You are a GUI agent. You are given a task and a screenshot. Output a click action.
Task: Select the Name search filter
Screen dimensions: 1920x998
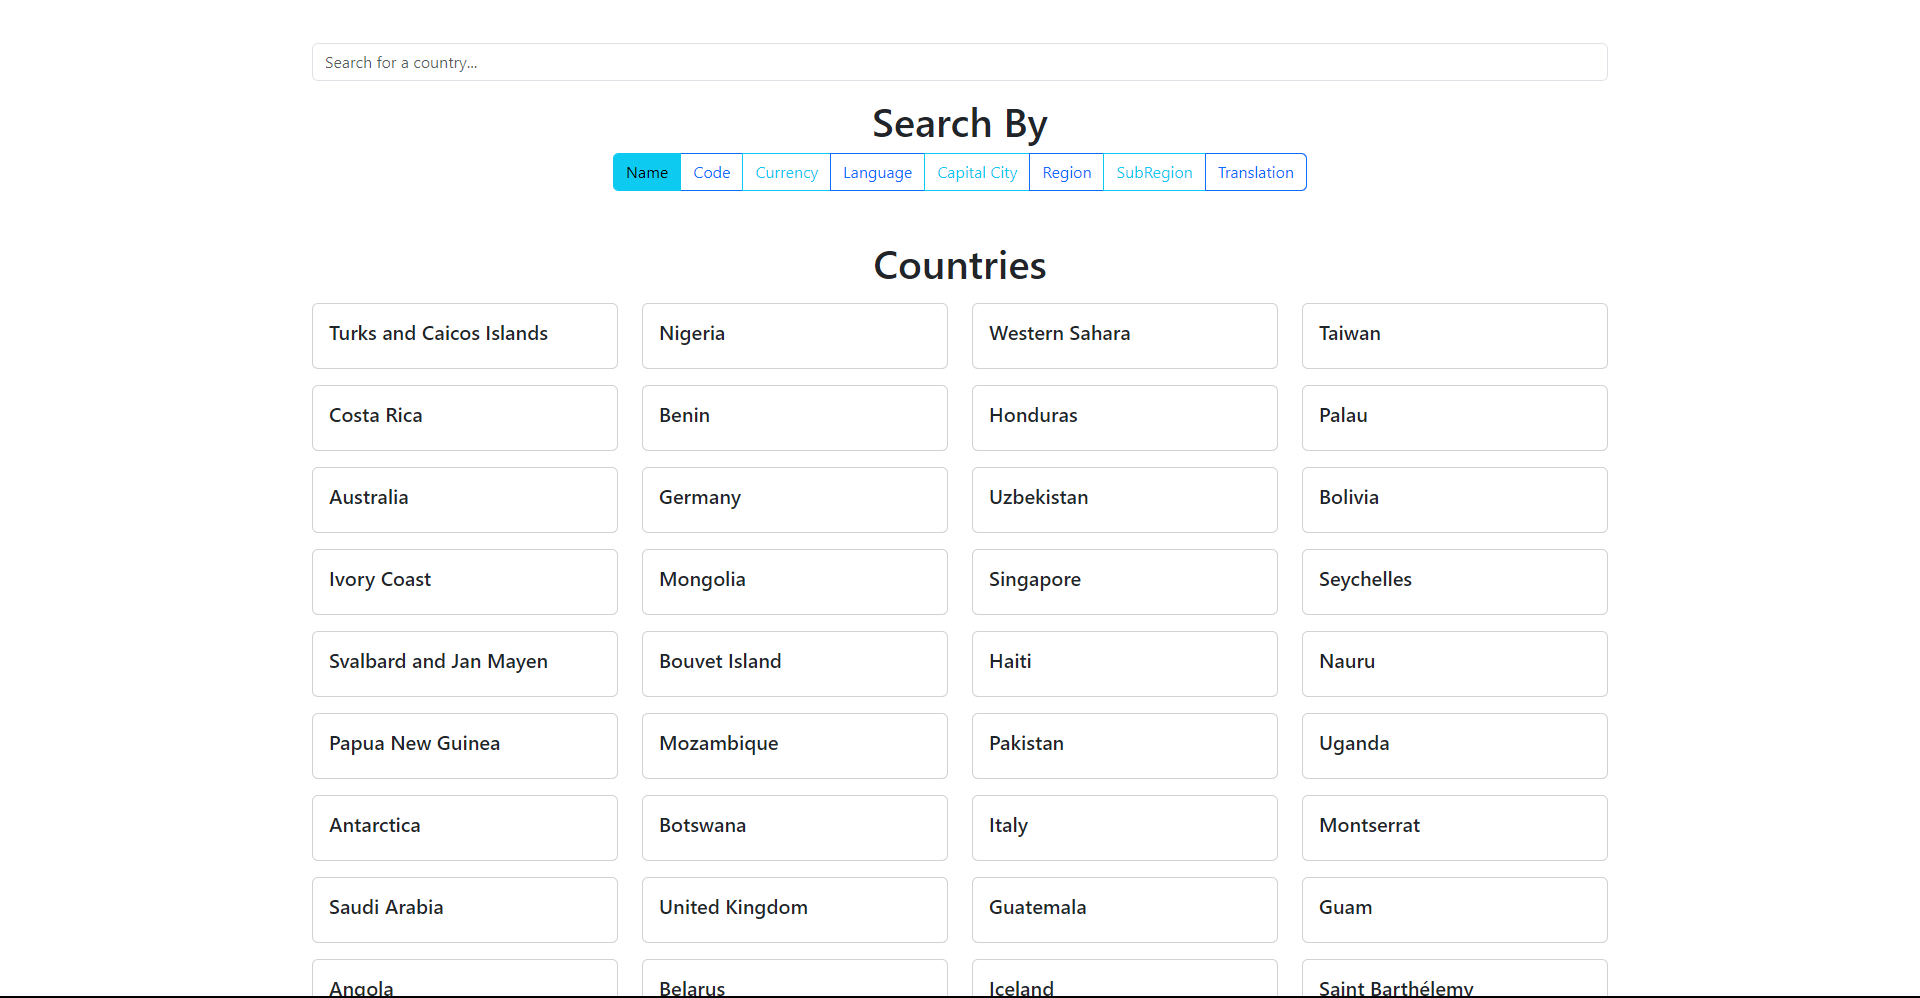point(646,172)
